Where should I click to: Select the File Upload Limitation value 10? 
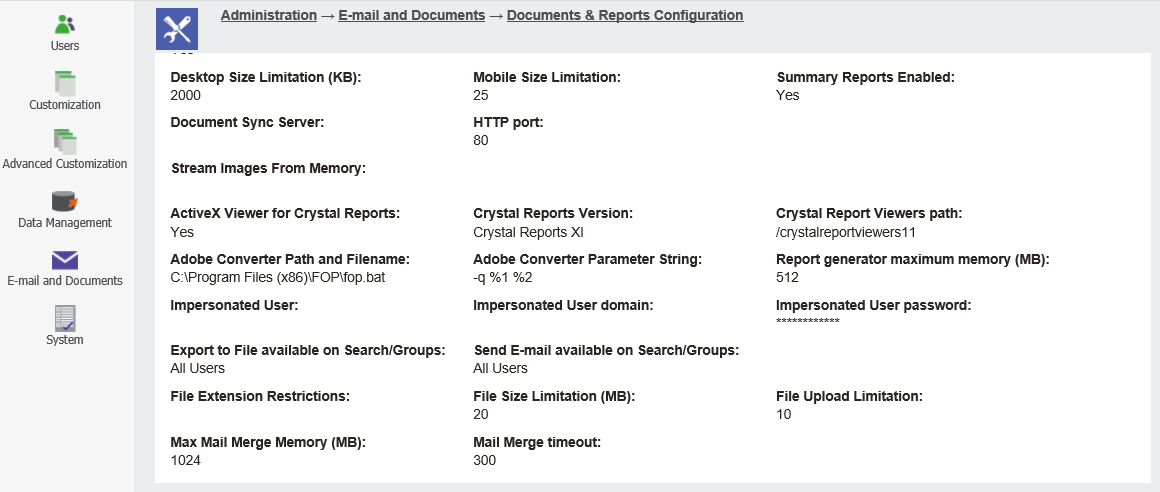tap(783, 415)
